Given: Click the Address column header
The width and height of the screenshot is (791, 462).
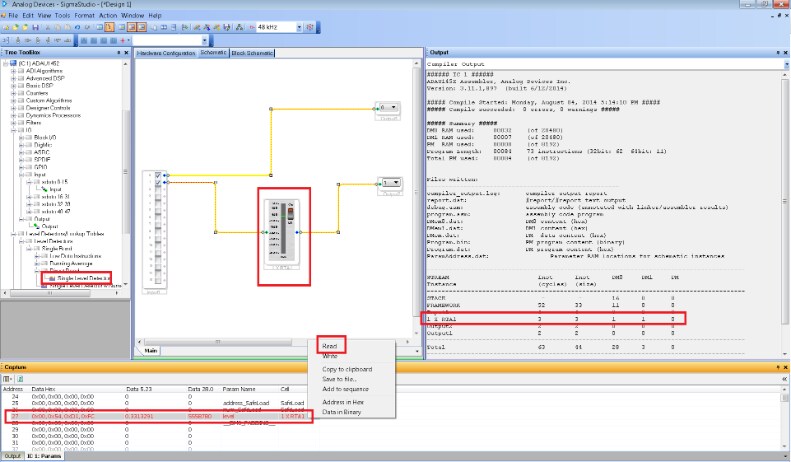Looking at the screenshot, I should click(x=13, y=389).
